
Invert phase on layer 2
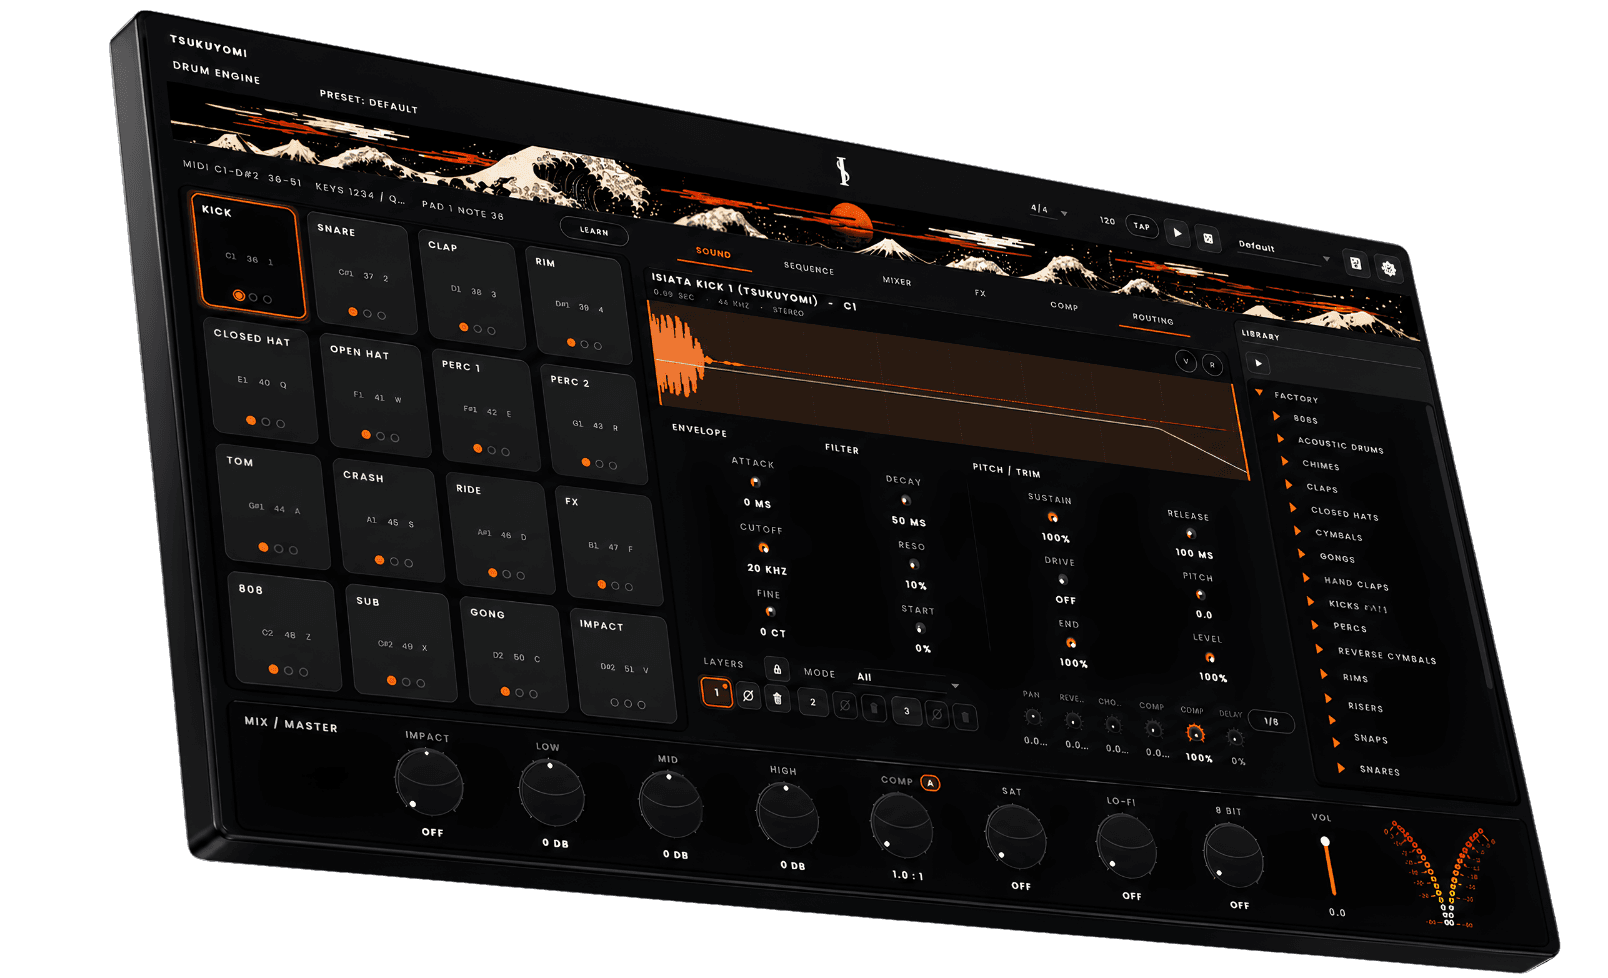pos(844,705)
